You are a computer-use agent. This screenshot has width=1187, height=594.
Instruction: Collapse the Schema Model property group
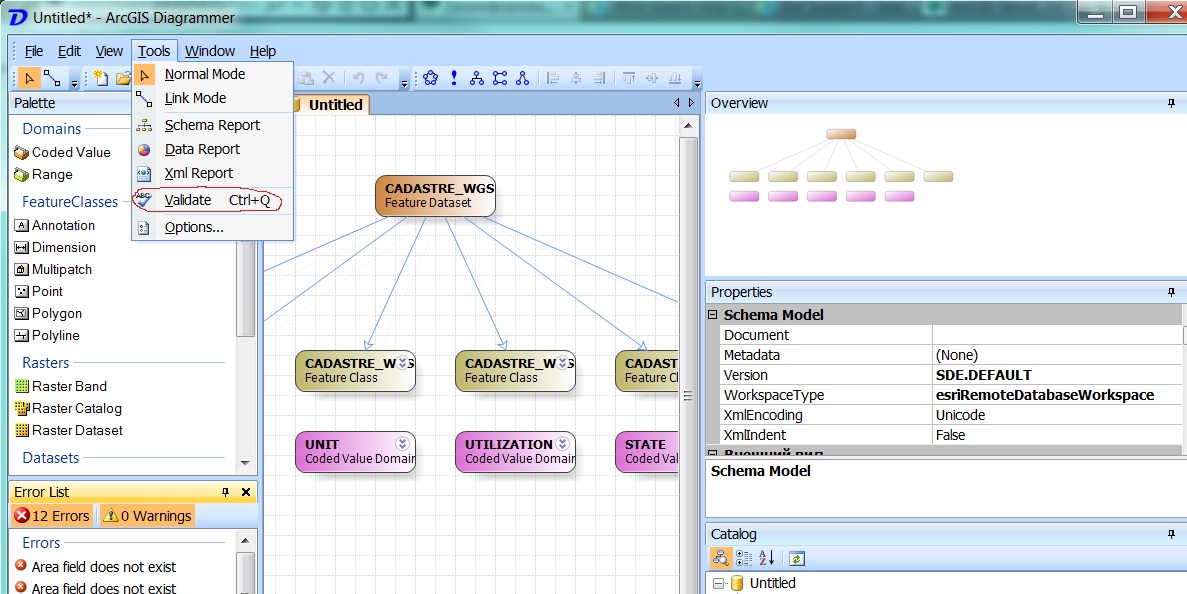pos(712,315)
